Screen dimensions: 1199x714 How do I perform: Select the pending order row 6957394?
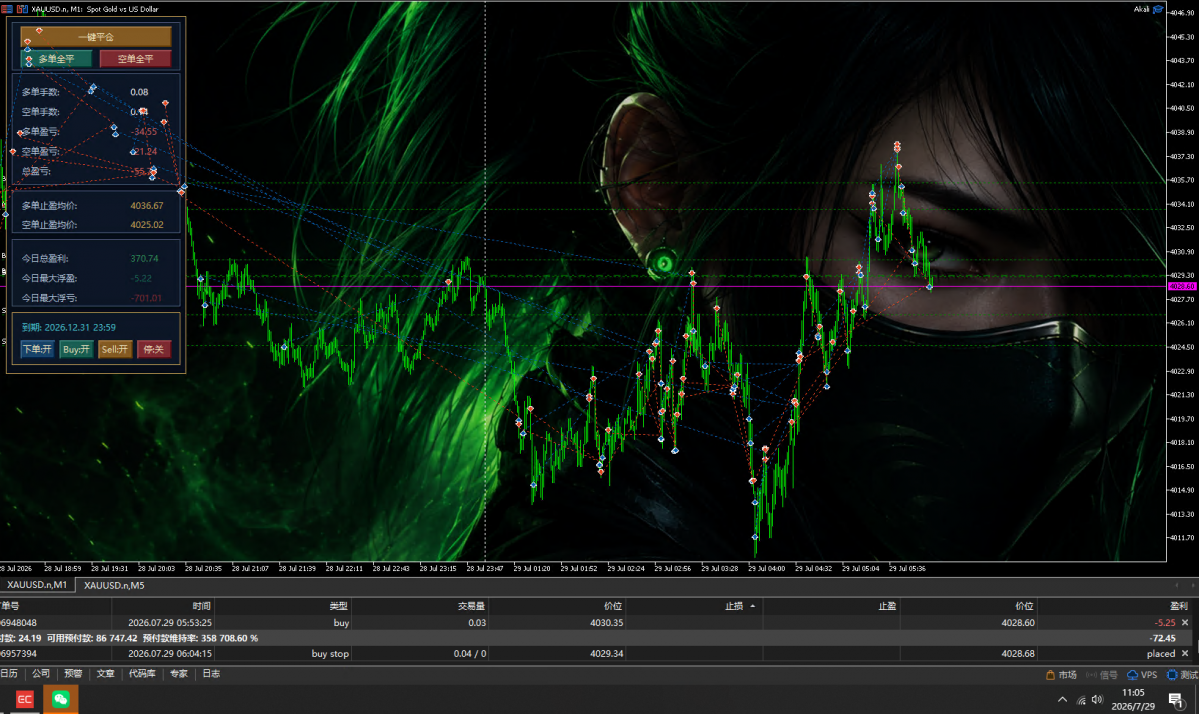point(596,654)
